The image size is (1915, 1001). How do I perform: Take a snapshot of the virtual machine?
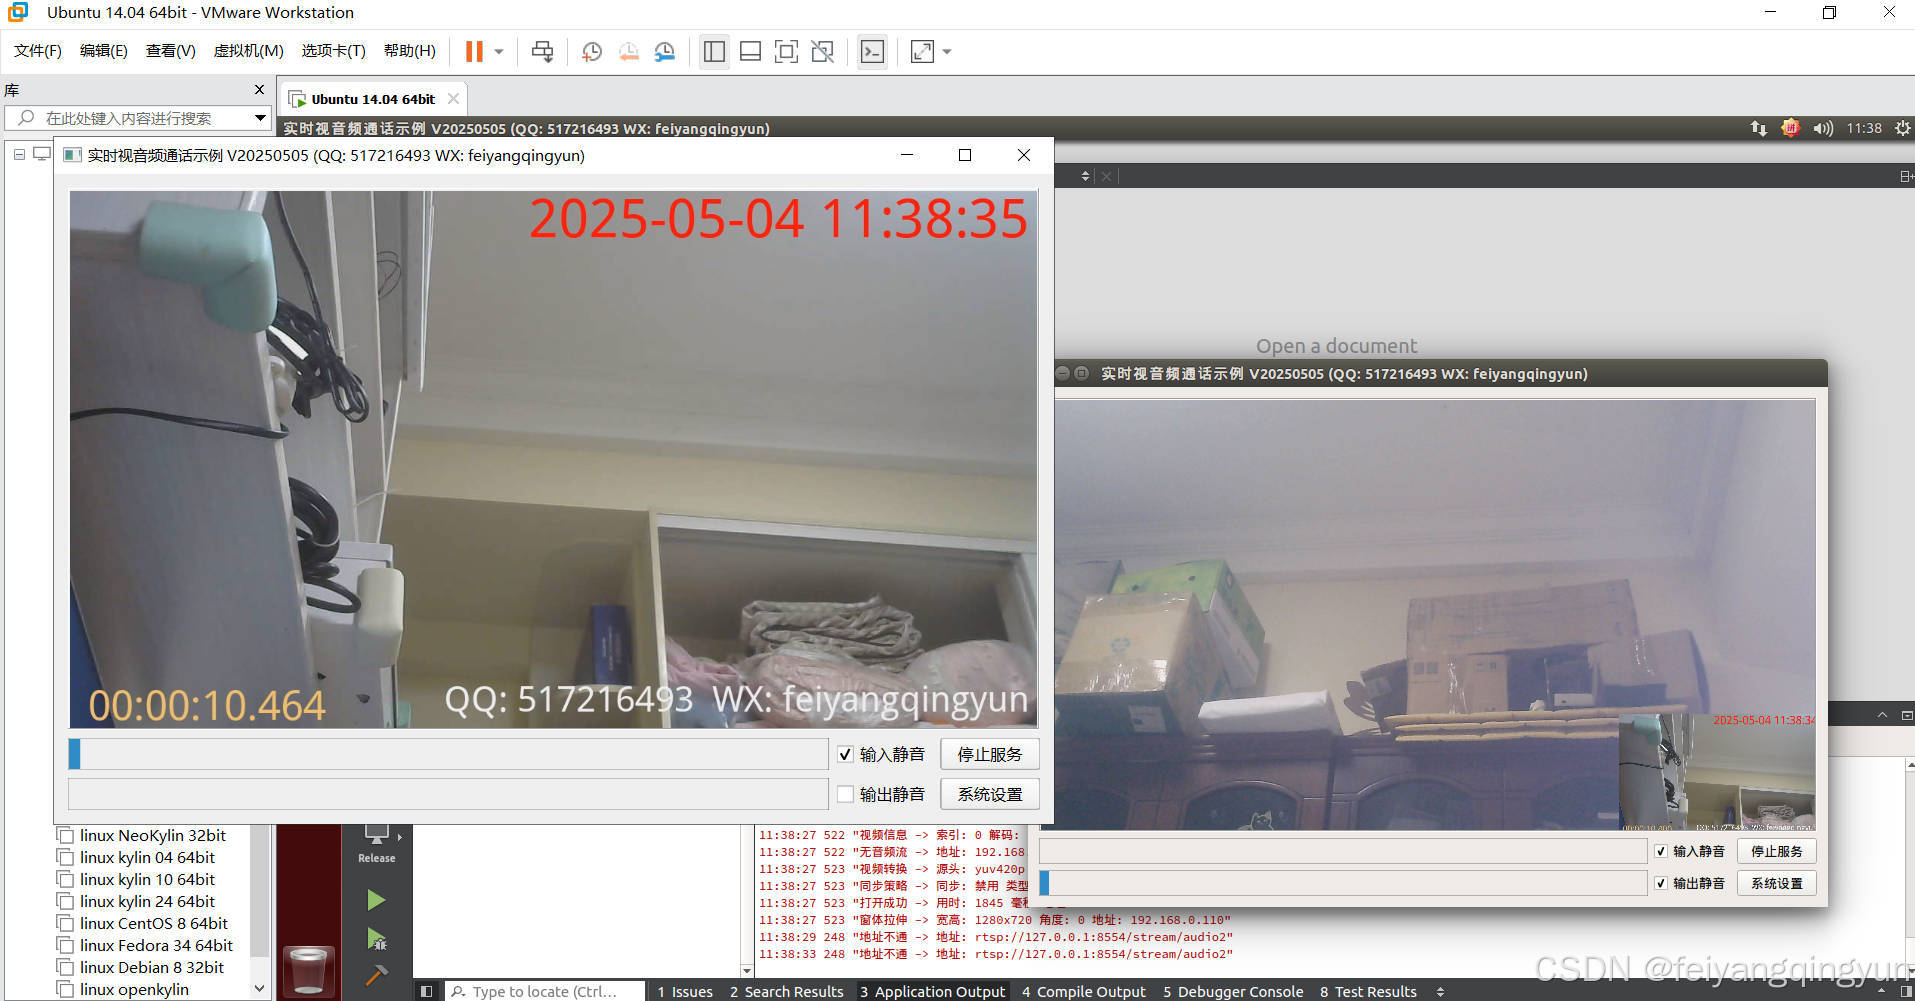click(592, 51)
